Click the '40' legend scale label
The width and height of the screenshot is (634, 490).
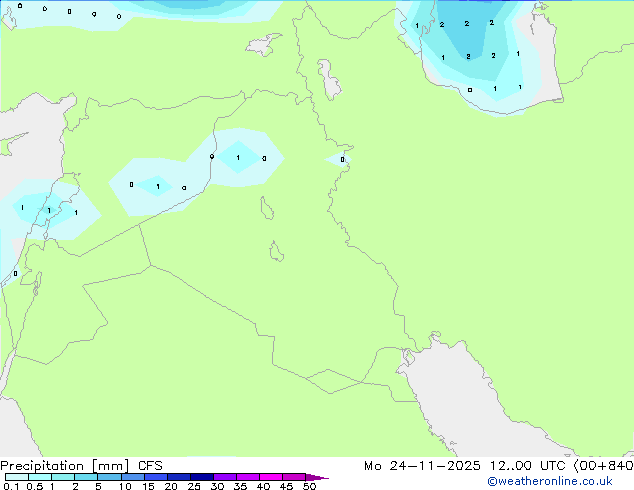263,486
